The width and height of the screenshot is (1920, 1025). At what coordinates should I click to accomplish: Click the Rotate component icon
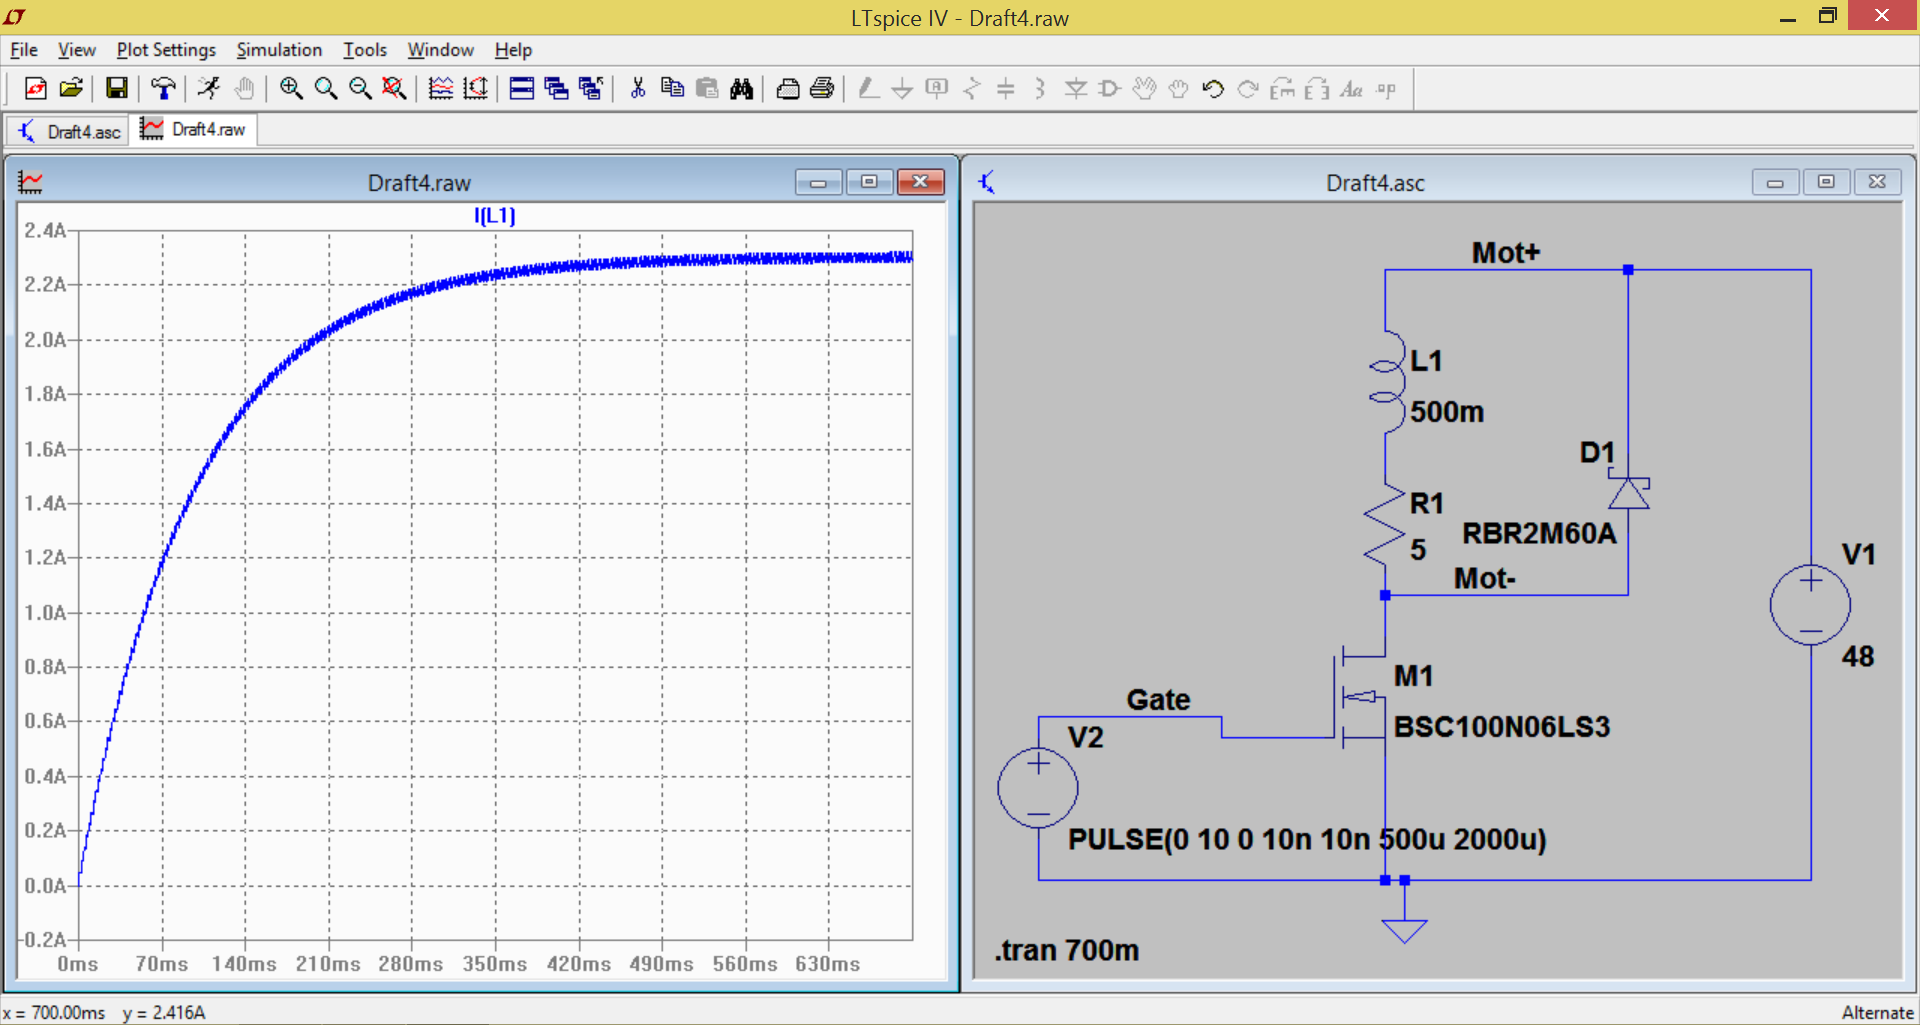tap(1283, 89)
